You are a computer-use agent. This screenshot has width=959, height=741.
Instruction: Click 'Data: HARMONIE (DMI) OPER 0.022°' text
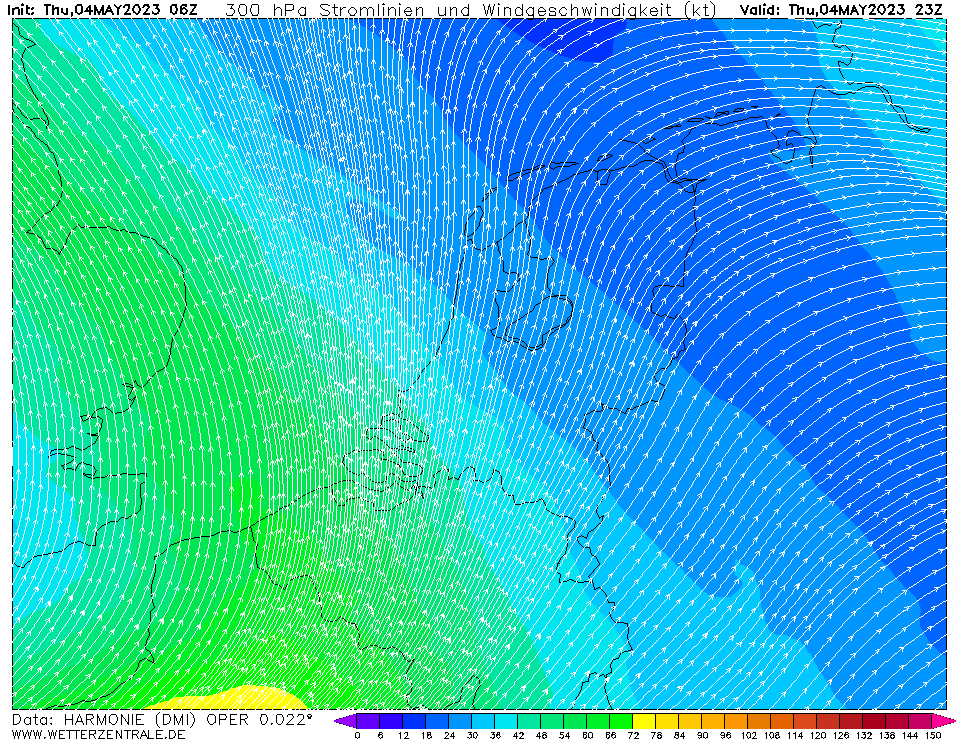[162, 720]
